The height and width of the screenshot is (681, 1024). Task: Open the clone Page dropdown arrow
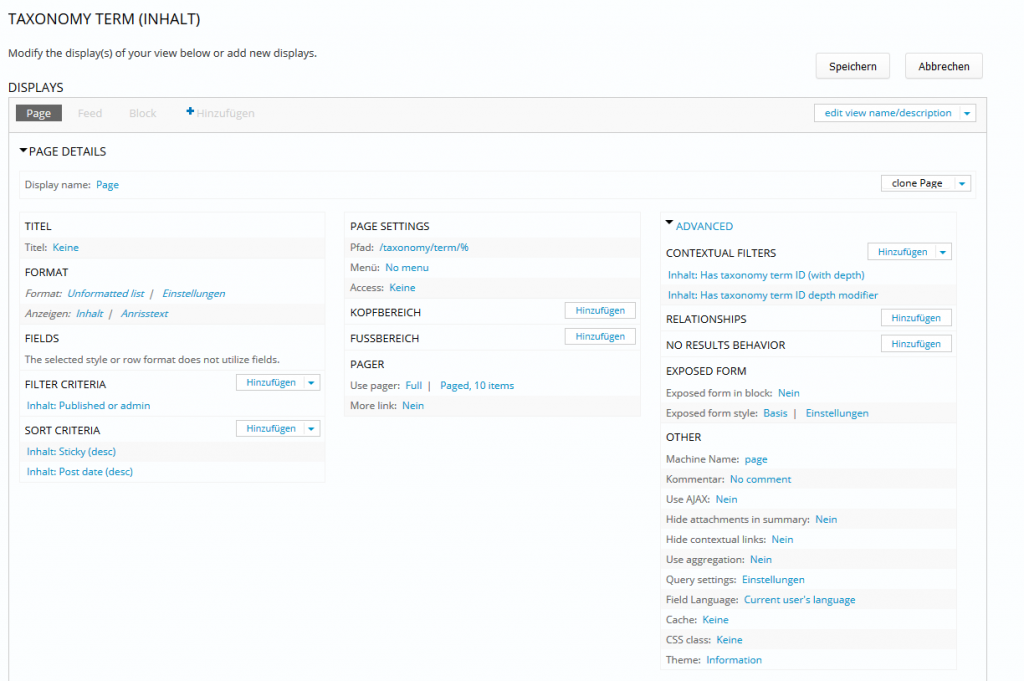click(961, 183)
